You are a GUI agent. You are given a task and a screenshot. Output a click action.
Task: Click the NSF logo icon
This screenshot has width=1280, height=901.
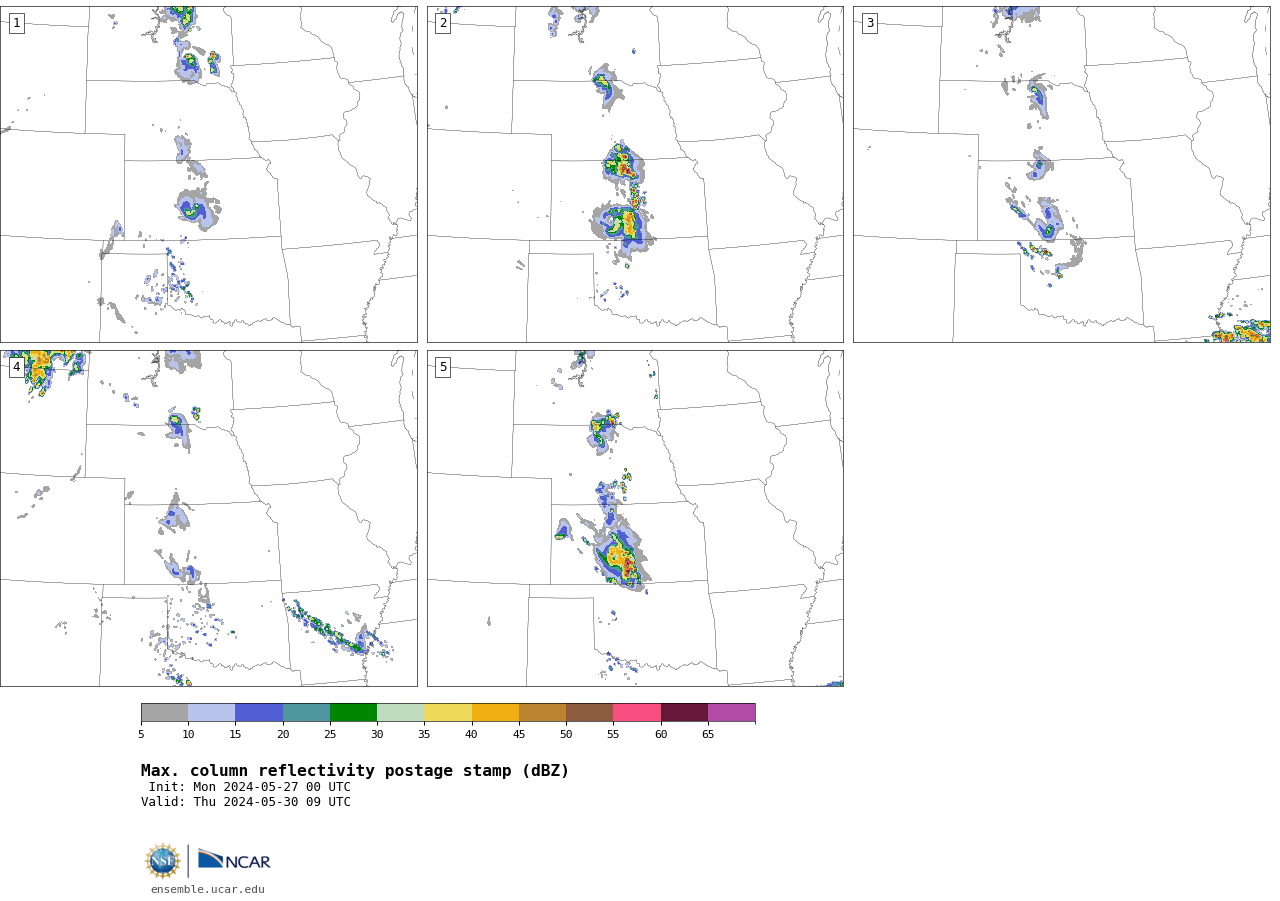click(x=163, y=861)
